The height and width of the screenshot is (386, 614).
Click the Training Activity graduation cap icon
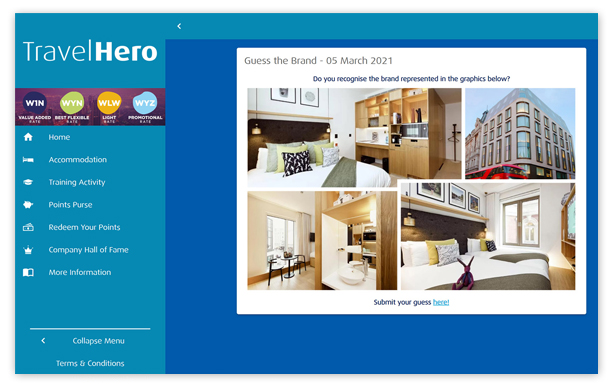tap(28, 182)
